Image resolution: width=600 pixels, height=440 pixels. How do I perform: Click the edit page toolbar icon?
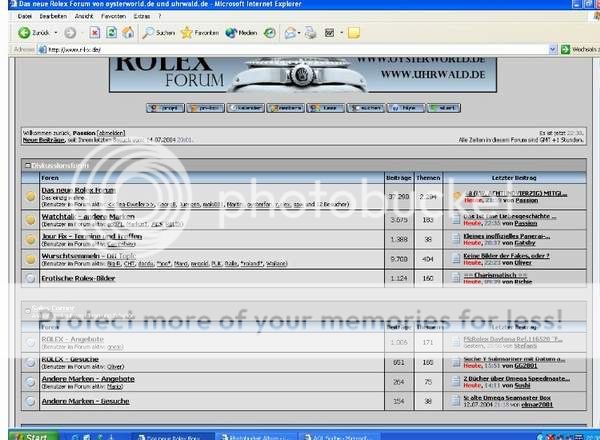point(329,33)
